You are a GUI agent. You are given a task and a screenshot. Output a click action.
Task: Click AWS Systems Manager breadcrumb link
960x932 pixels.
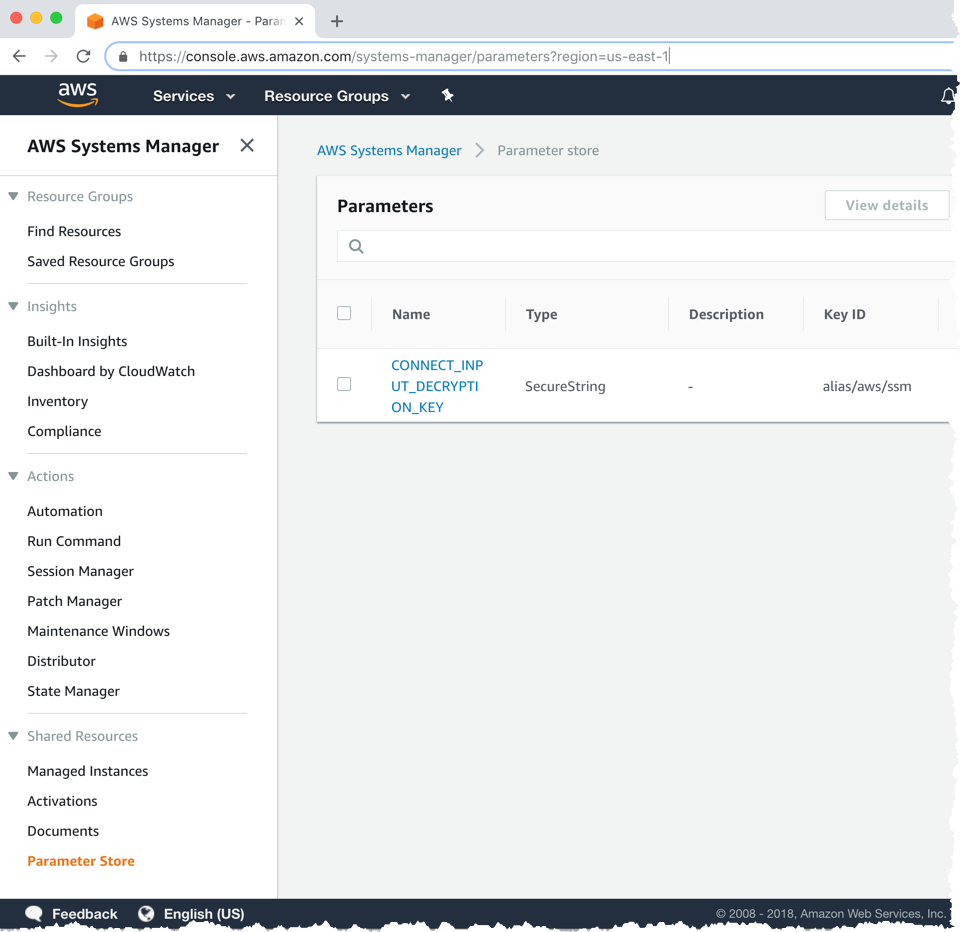tap(389, 150)
